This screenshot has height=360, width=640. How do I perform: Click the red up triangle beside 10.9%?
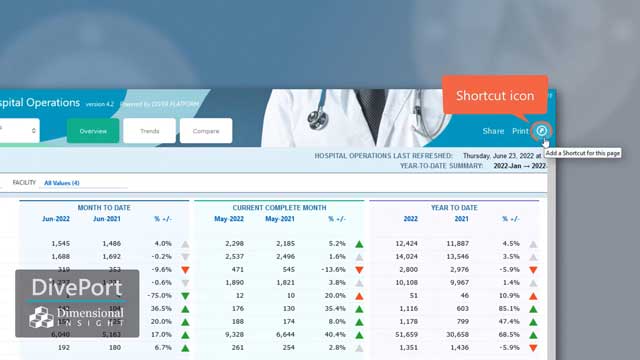coord(533,296)
